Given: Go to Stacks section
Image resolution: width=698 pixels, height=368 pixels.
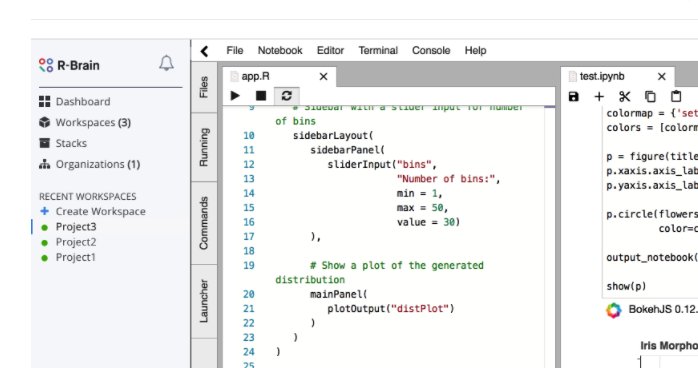Looking at the screenshot, I should pos(71,143).
